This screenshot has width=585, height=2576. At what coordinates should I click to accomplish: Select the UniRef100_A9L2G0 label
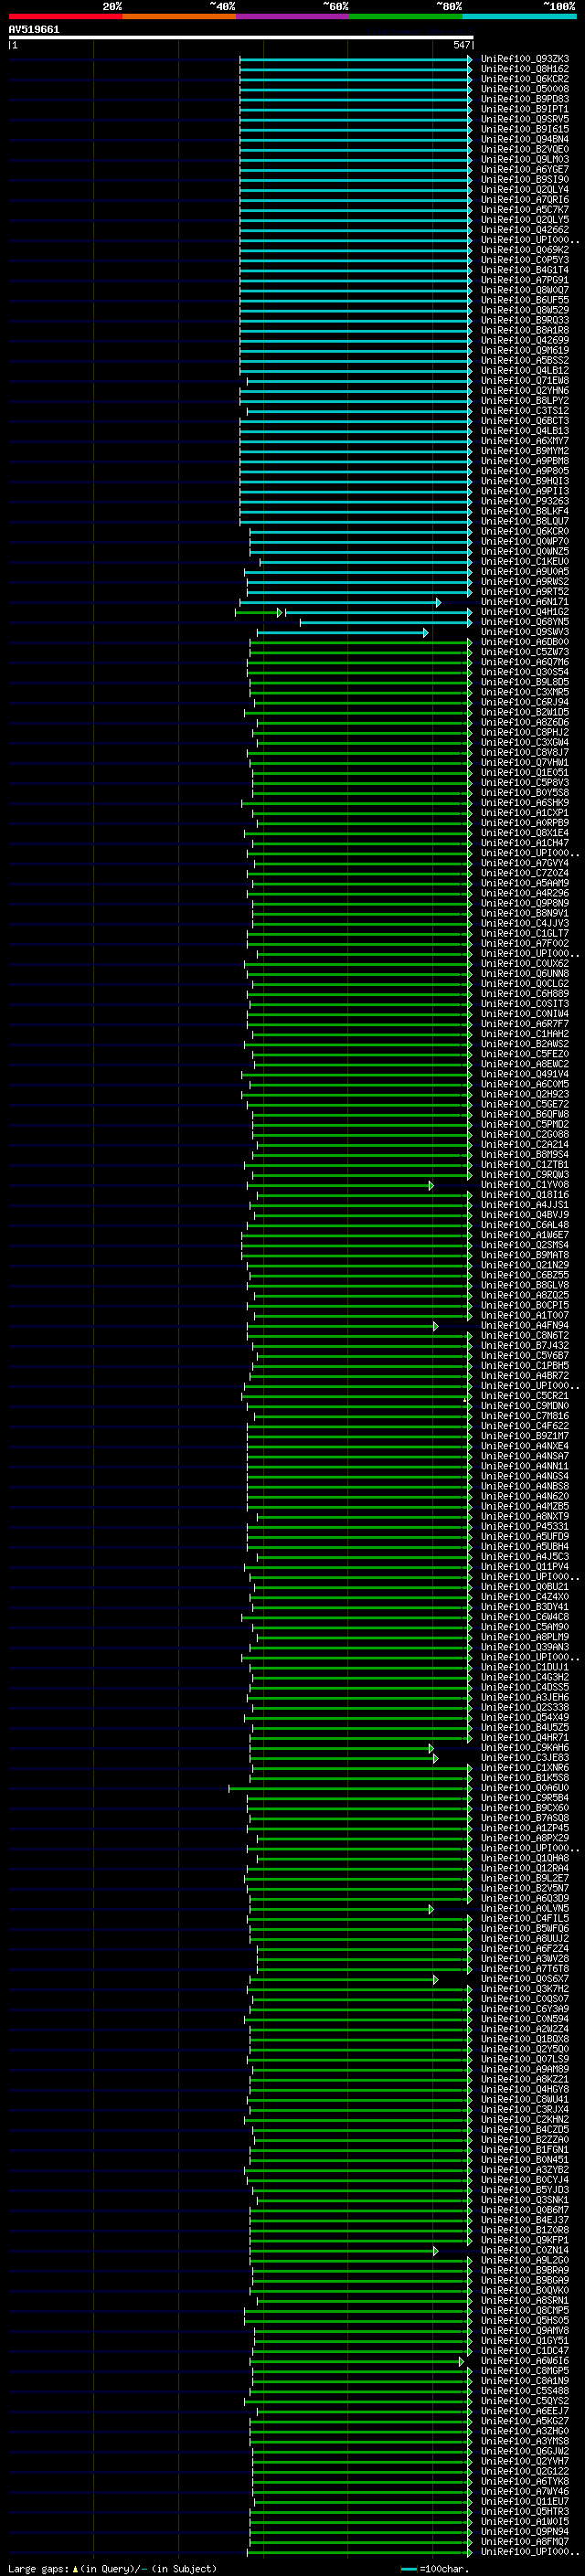pyautogui.click(x=524, y=2260)
